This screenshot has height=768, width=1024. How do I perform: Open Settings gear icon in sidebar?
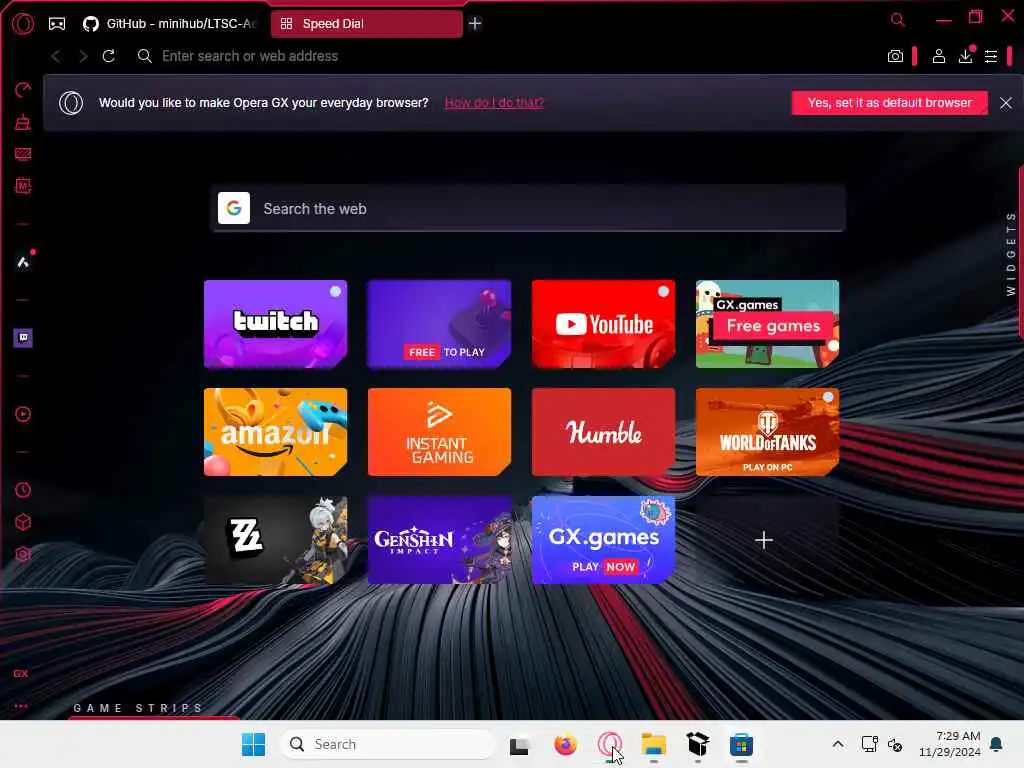point(23,554)
